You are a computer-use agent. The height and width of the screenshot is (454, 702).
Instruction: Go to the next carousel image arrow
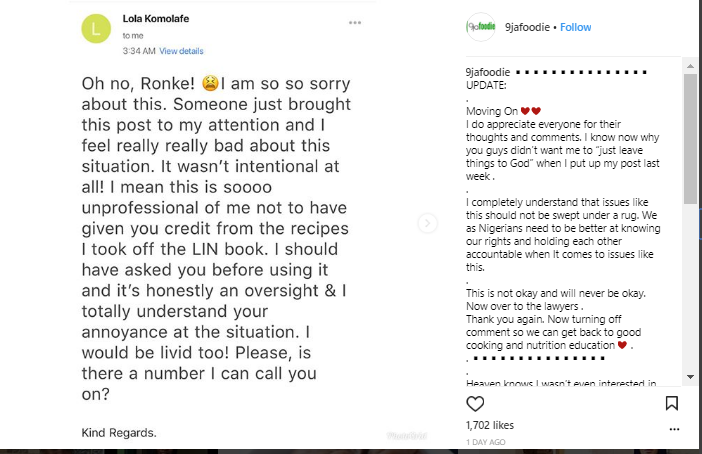[x=428, y=223]
